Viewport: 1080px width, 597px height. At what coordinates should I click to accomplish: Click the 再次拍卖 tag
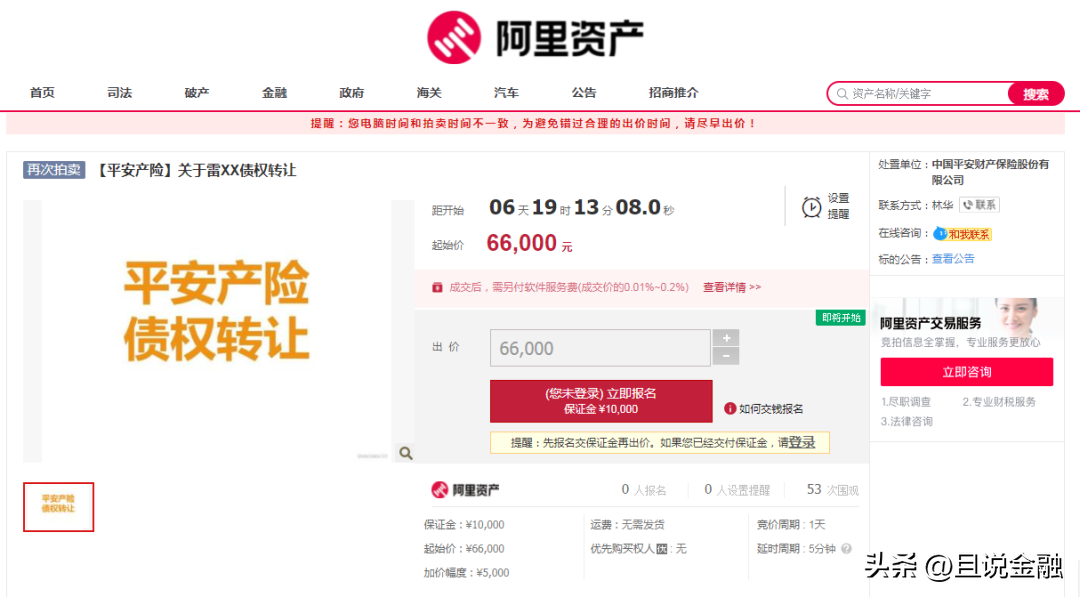(54, 170)
